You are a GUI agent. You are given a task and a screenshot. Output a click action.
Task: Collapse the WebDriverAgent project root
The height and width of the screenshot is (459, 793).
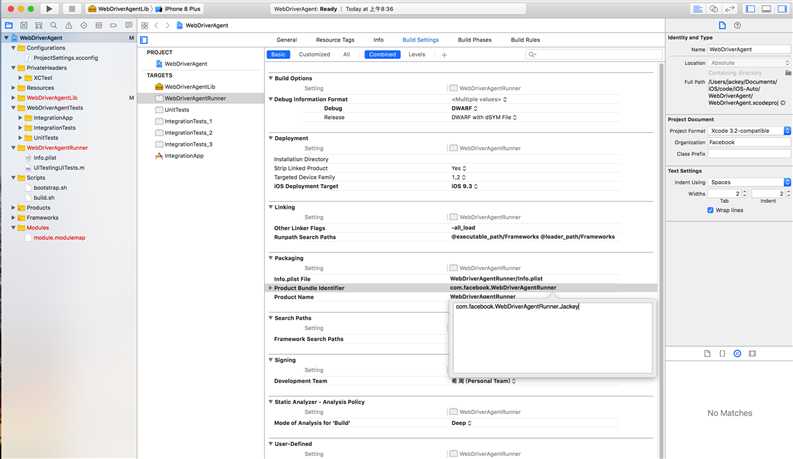pyautogui.click(x=6, y=38)
